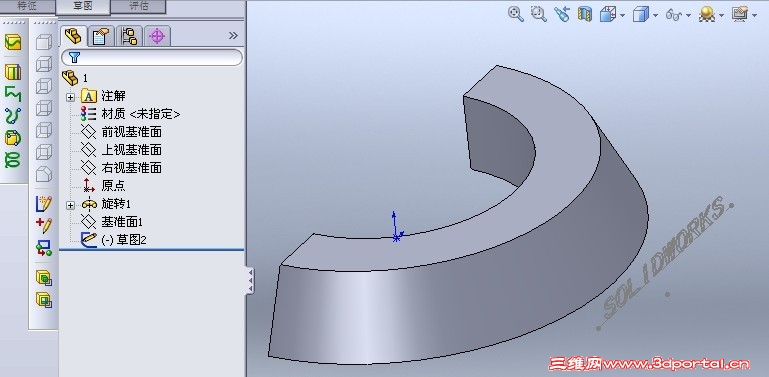Click the yellow box with circled curve icon
This screenshot has width=769, height=377.
click(13, 138)
